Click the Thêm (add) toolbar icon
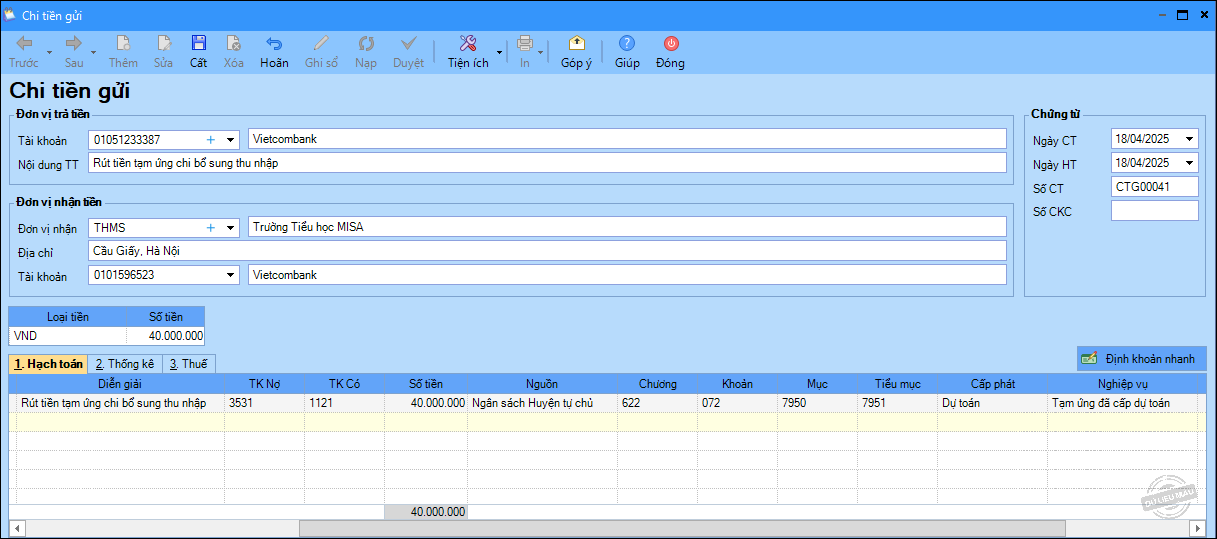The image size is (1217, 539). (x=124, y=43)
